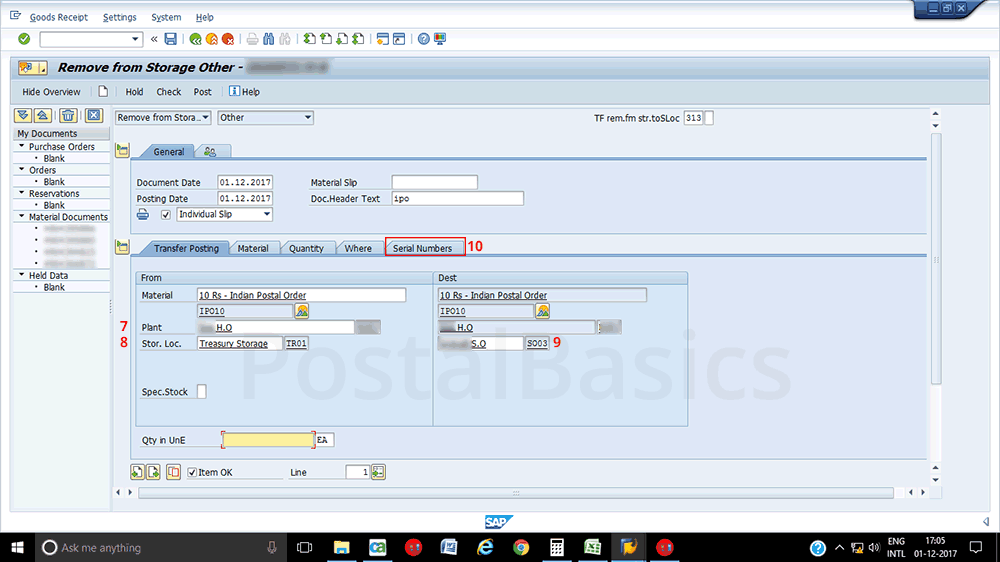
Task: Click the Customize Local Layout monitor icon
Action: click(x=440, y=39)
